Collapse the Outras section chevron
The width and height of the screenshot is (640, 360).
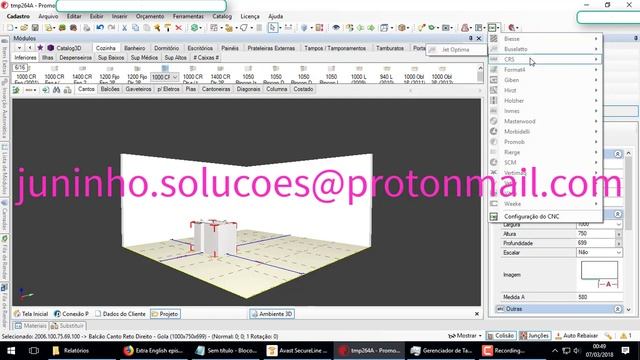(x=618, y=309)
